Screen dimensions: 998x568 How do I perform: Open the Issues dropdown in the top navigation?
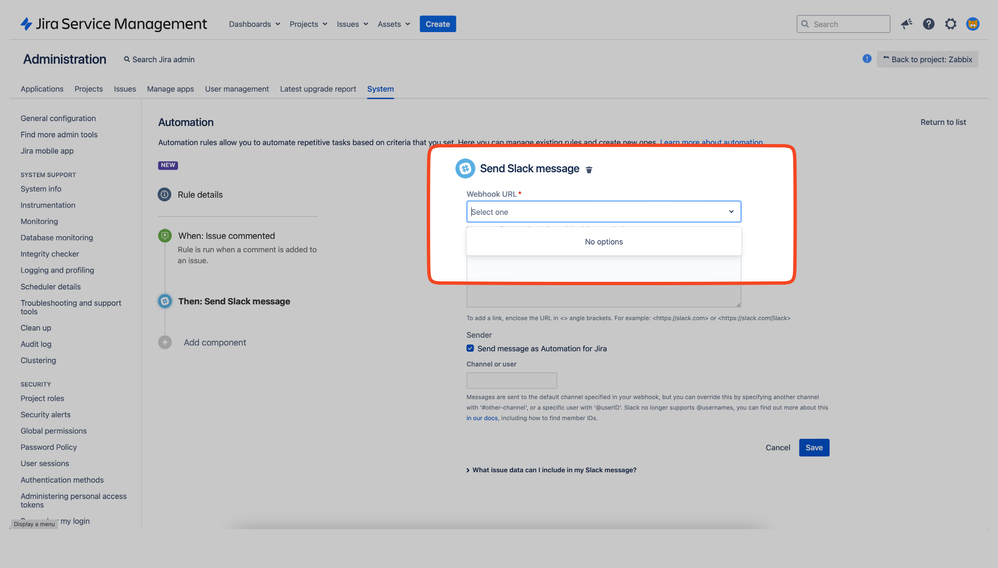(x=352, y=24)
